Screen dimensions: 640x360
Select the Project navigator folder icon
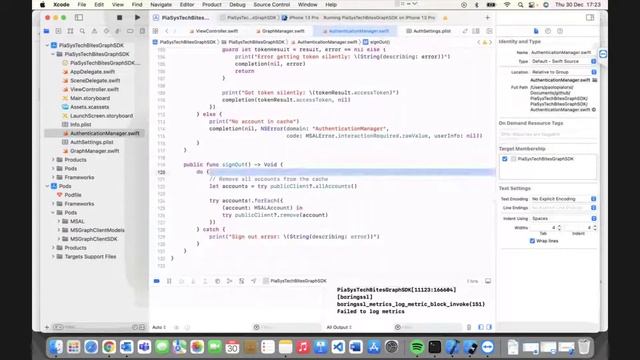47,31
